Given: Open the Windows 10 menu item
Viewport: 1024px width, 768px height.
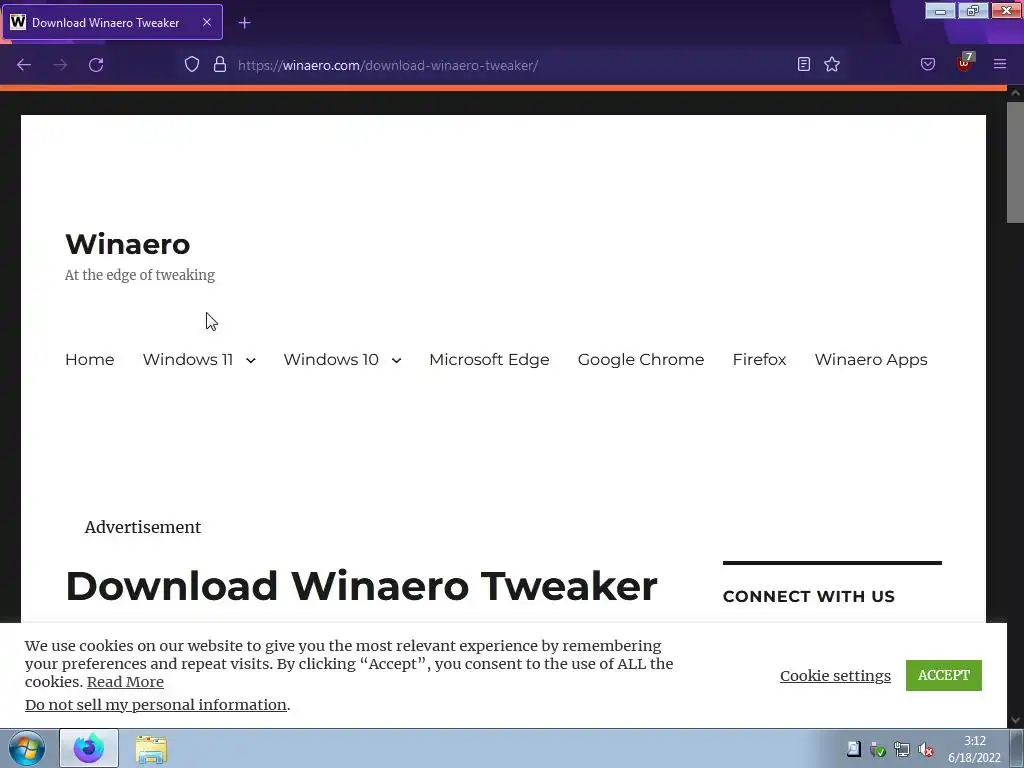Looking at the screenshot, I should point(331,359).
